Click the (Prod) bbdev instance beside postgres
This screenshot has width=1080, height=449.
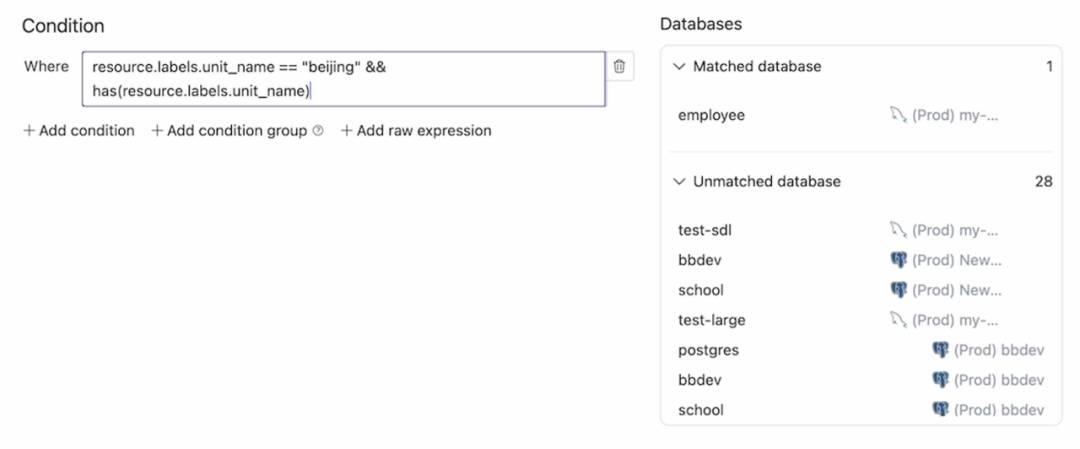click(999, 350)
